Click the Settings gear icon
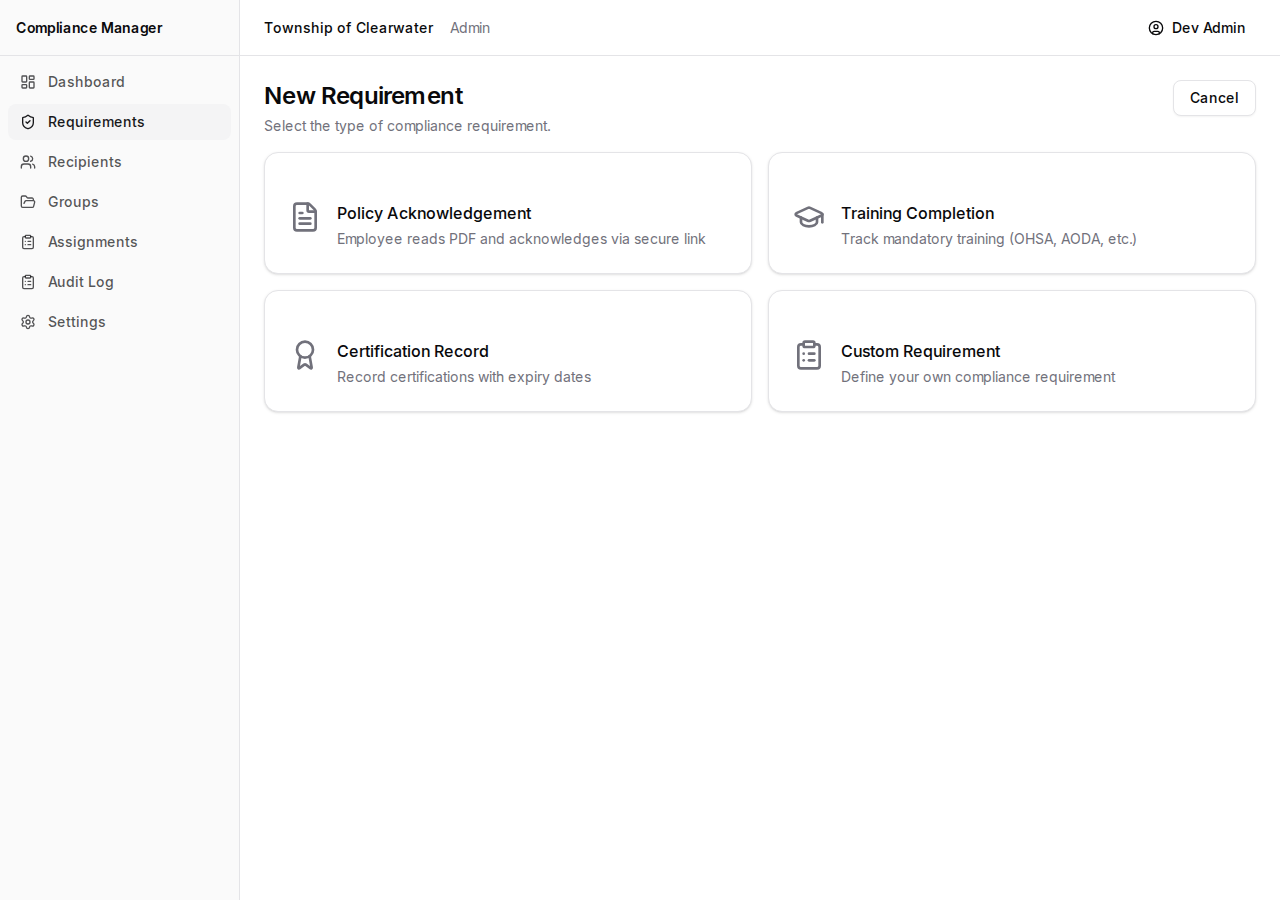Image resolution: width=1280 pixels, height=900 pixels. pos(28,322)
